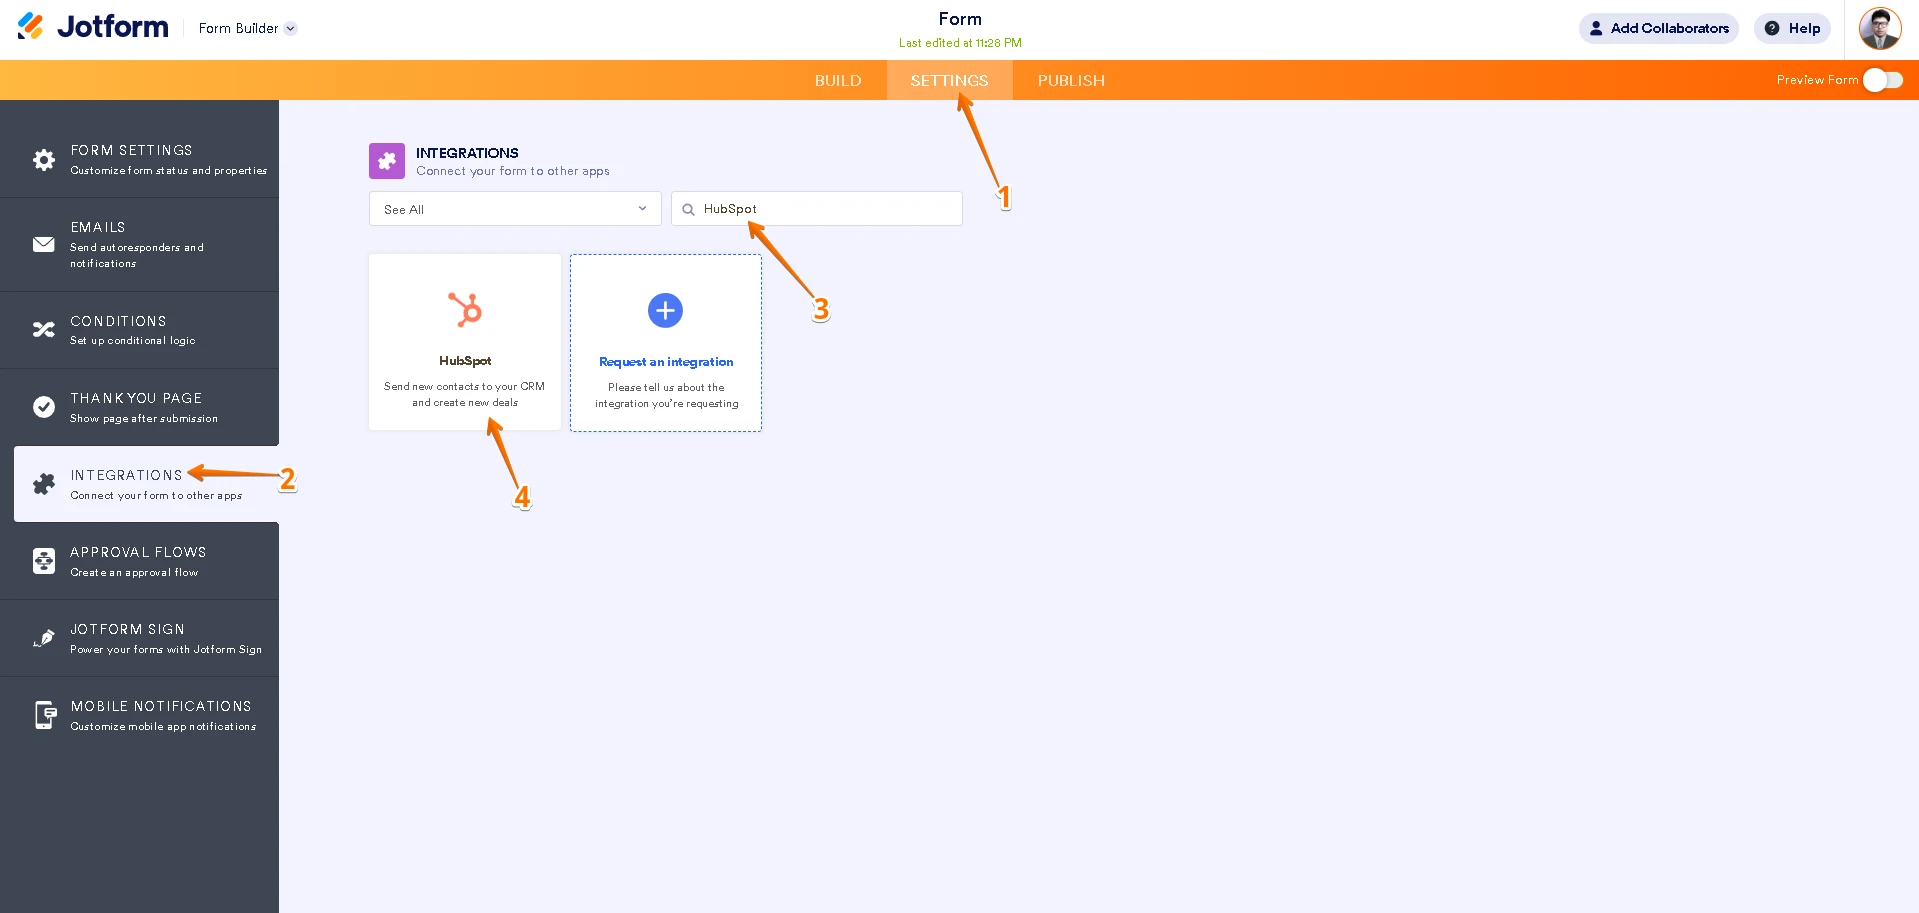Click Request an integration
This screenshot has width=1919, height=913.
pos(665,362)
